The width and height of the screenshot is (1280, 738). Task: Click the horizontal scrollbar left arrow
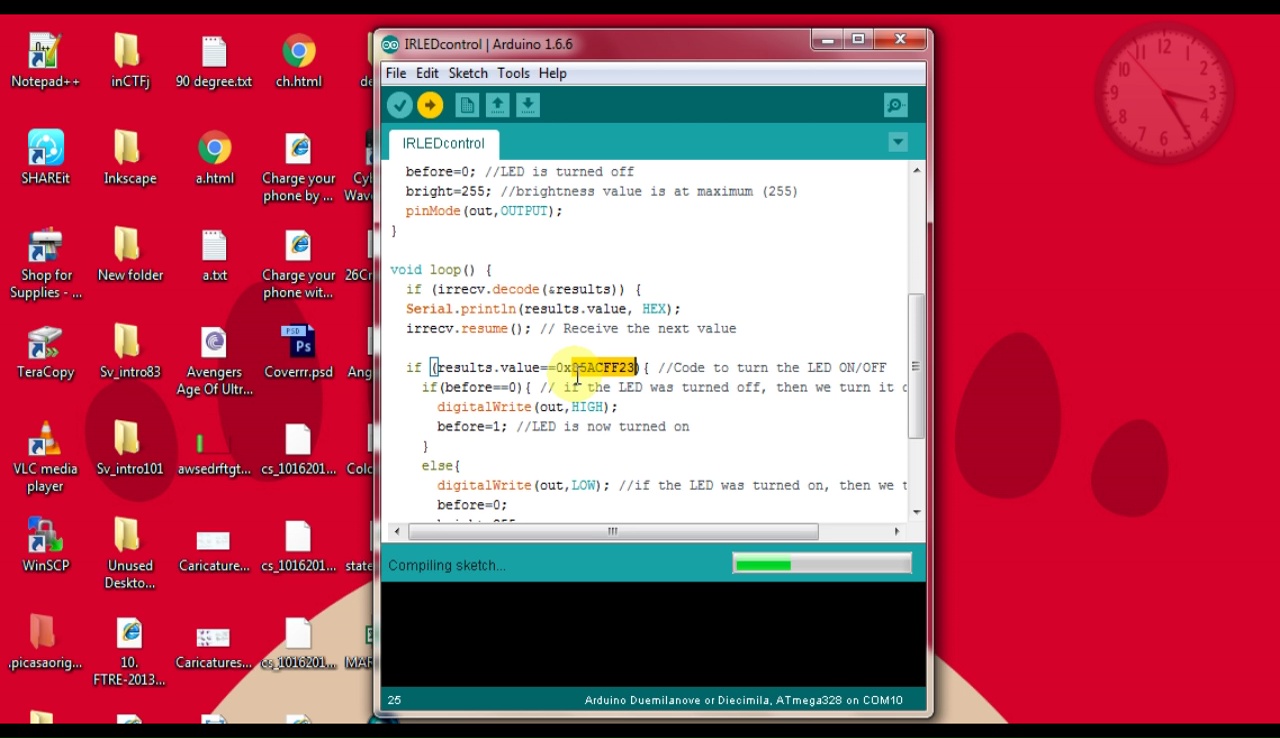click(x=397, y=531)
